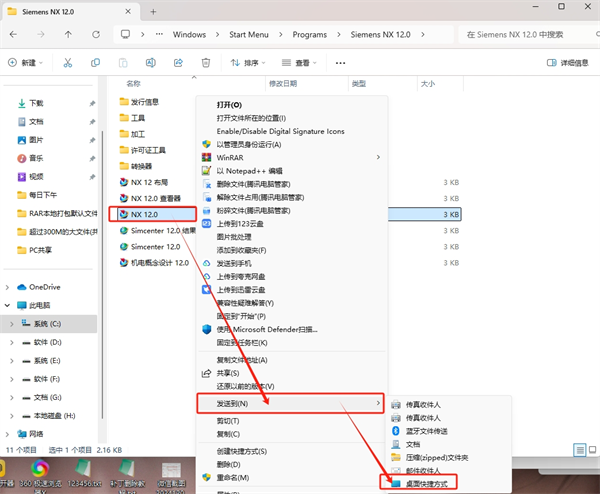Click the Up arrow navigation button
Viewport: 600px width, 494px height.
coord(68,34)
